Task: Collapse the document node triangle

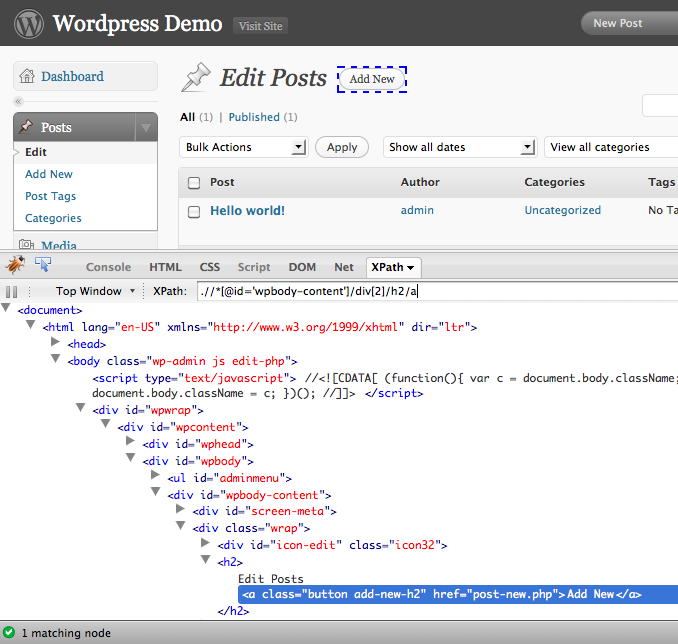Action: pos(6,308)
